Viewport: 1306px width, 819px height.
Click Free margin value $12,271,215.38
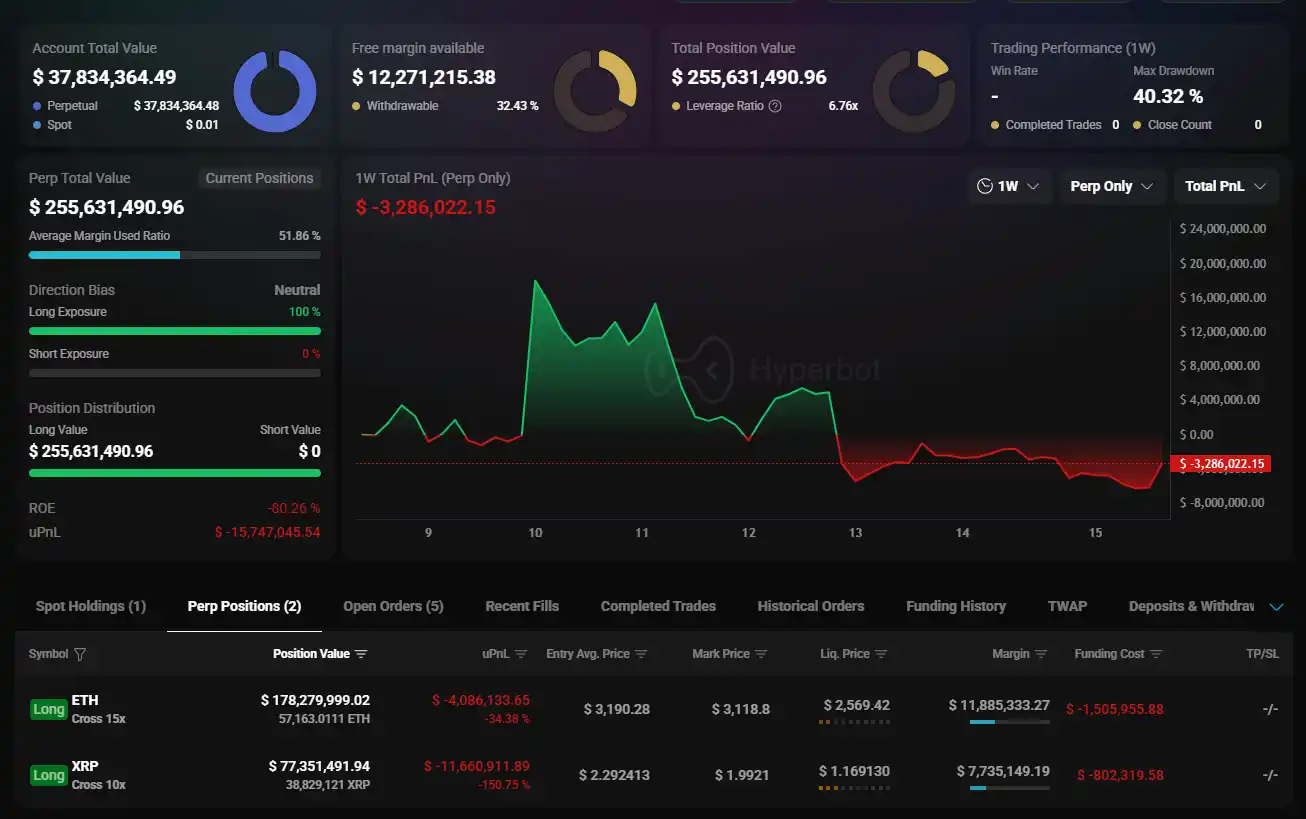click(x=424, y=77)
